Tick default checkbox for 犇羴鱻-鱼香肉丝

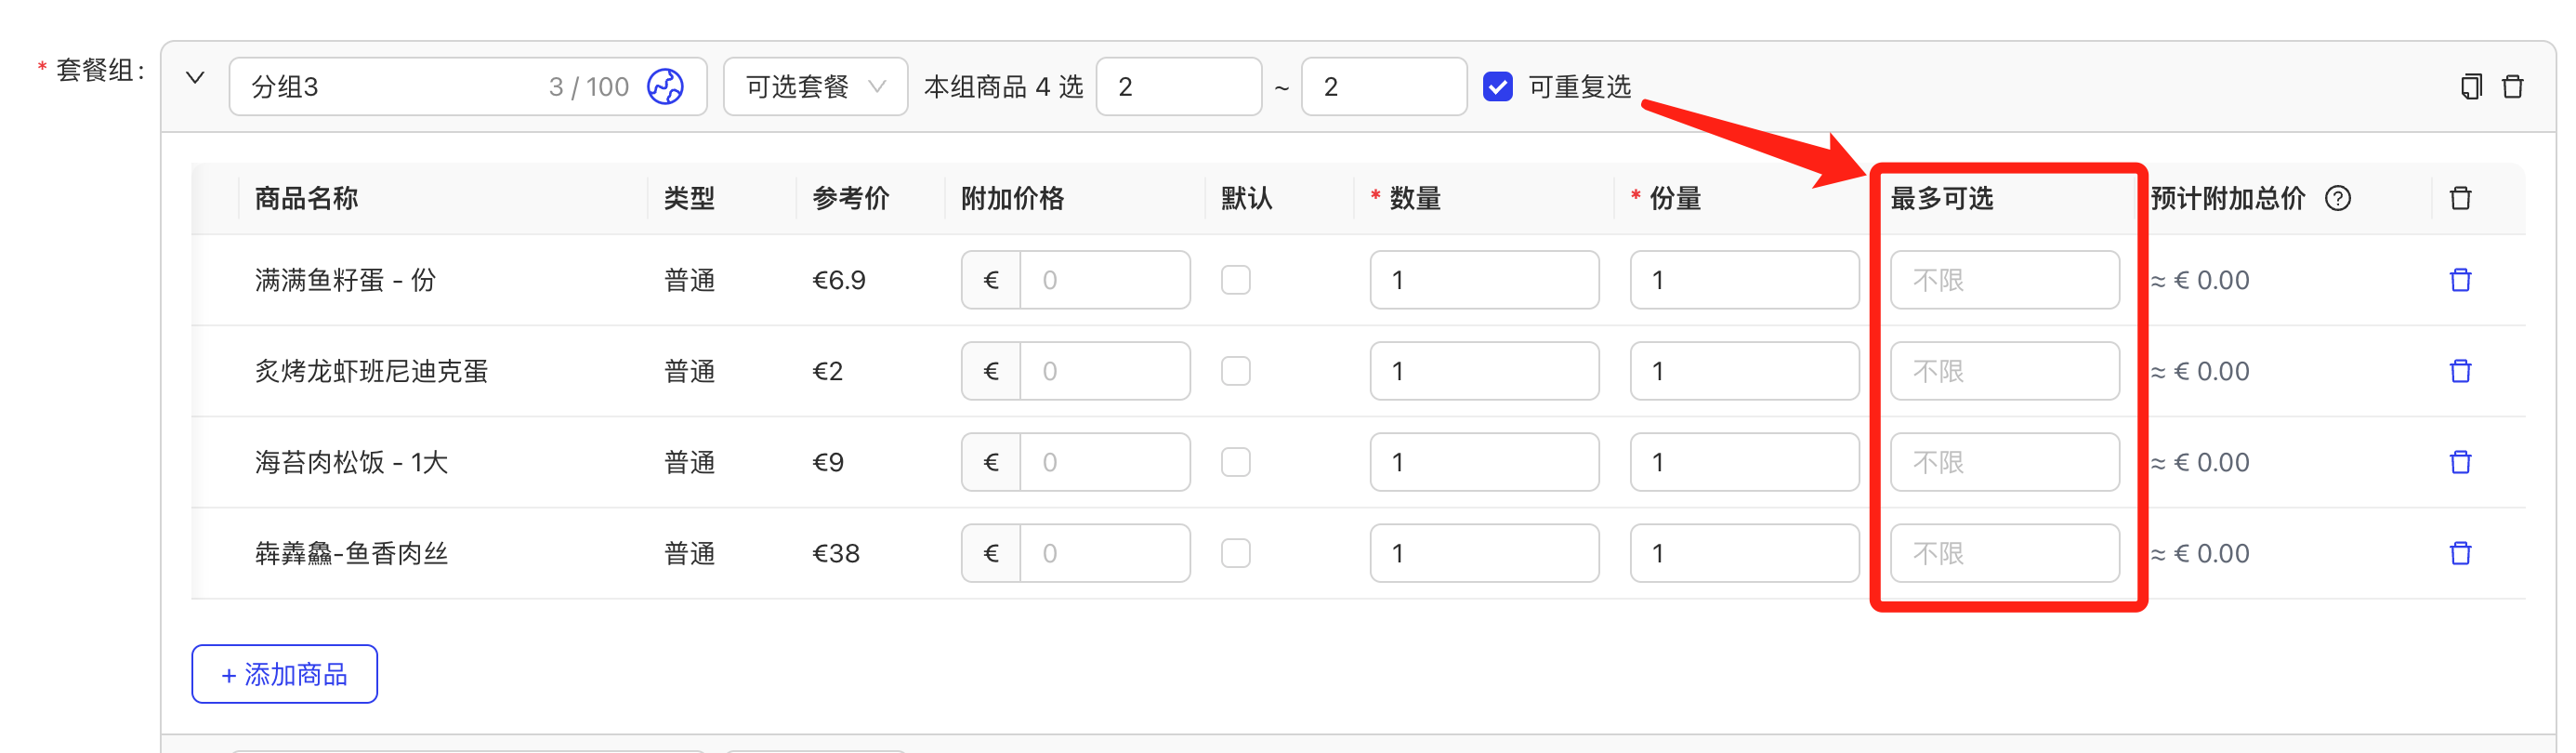1235,553
